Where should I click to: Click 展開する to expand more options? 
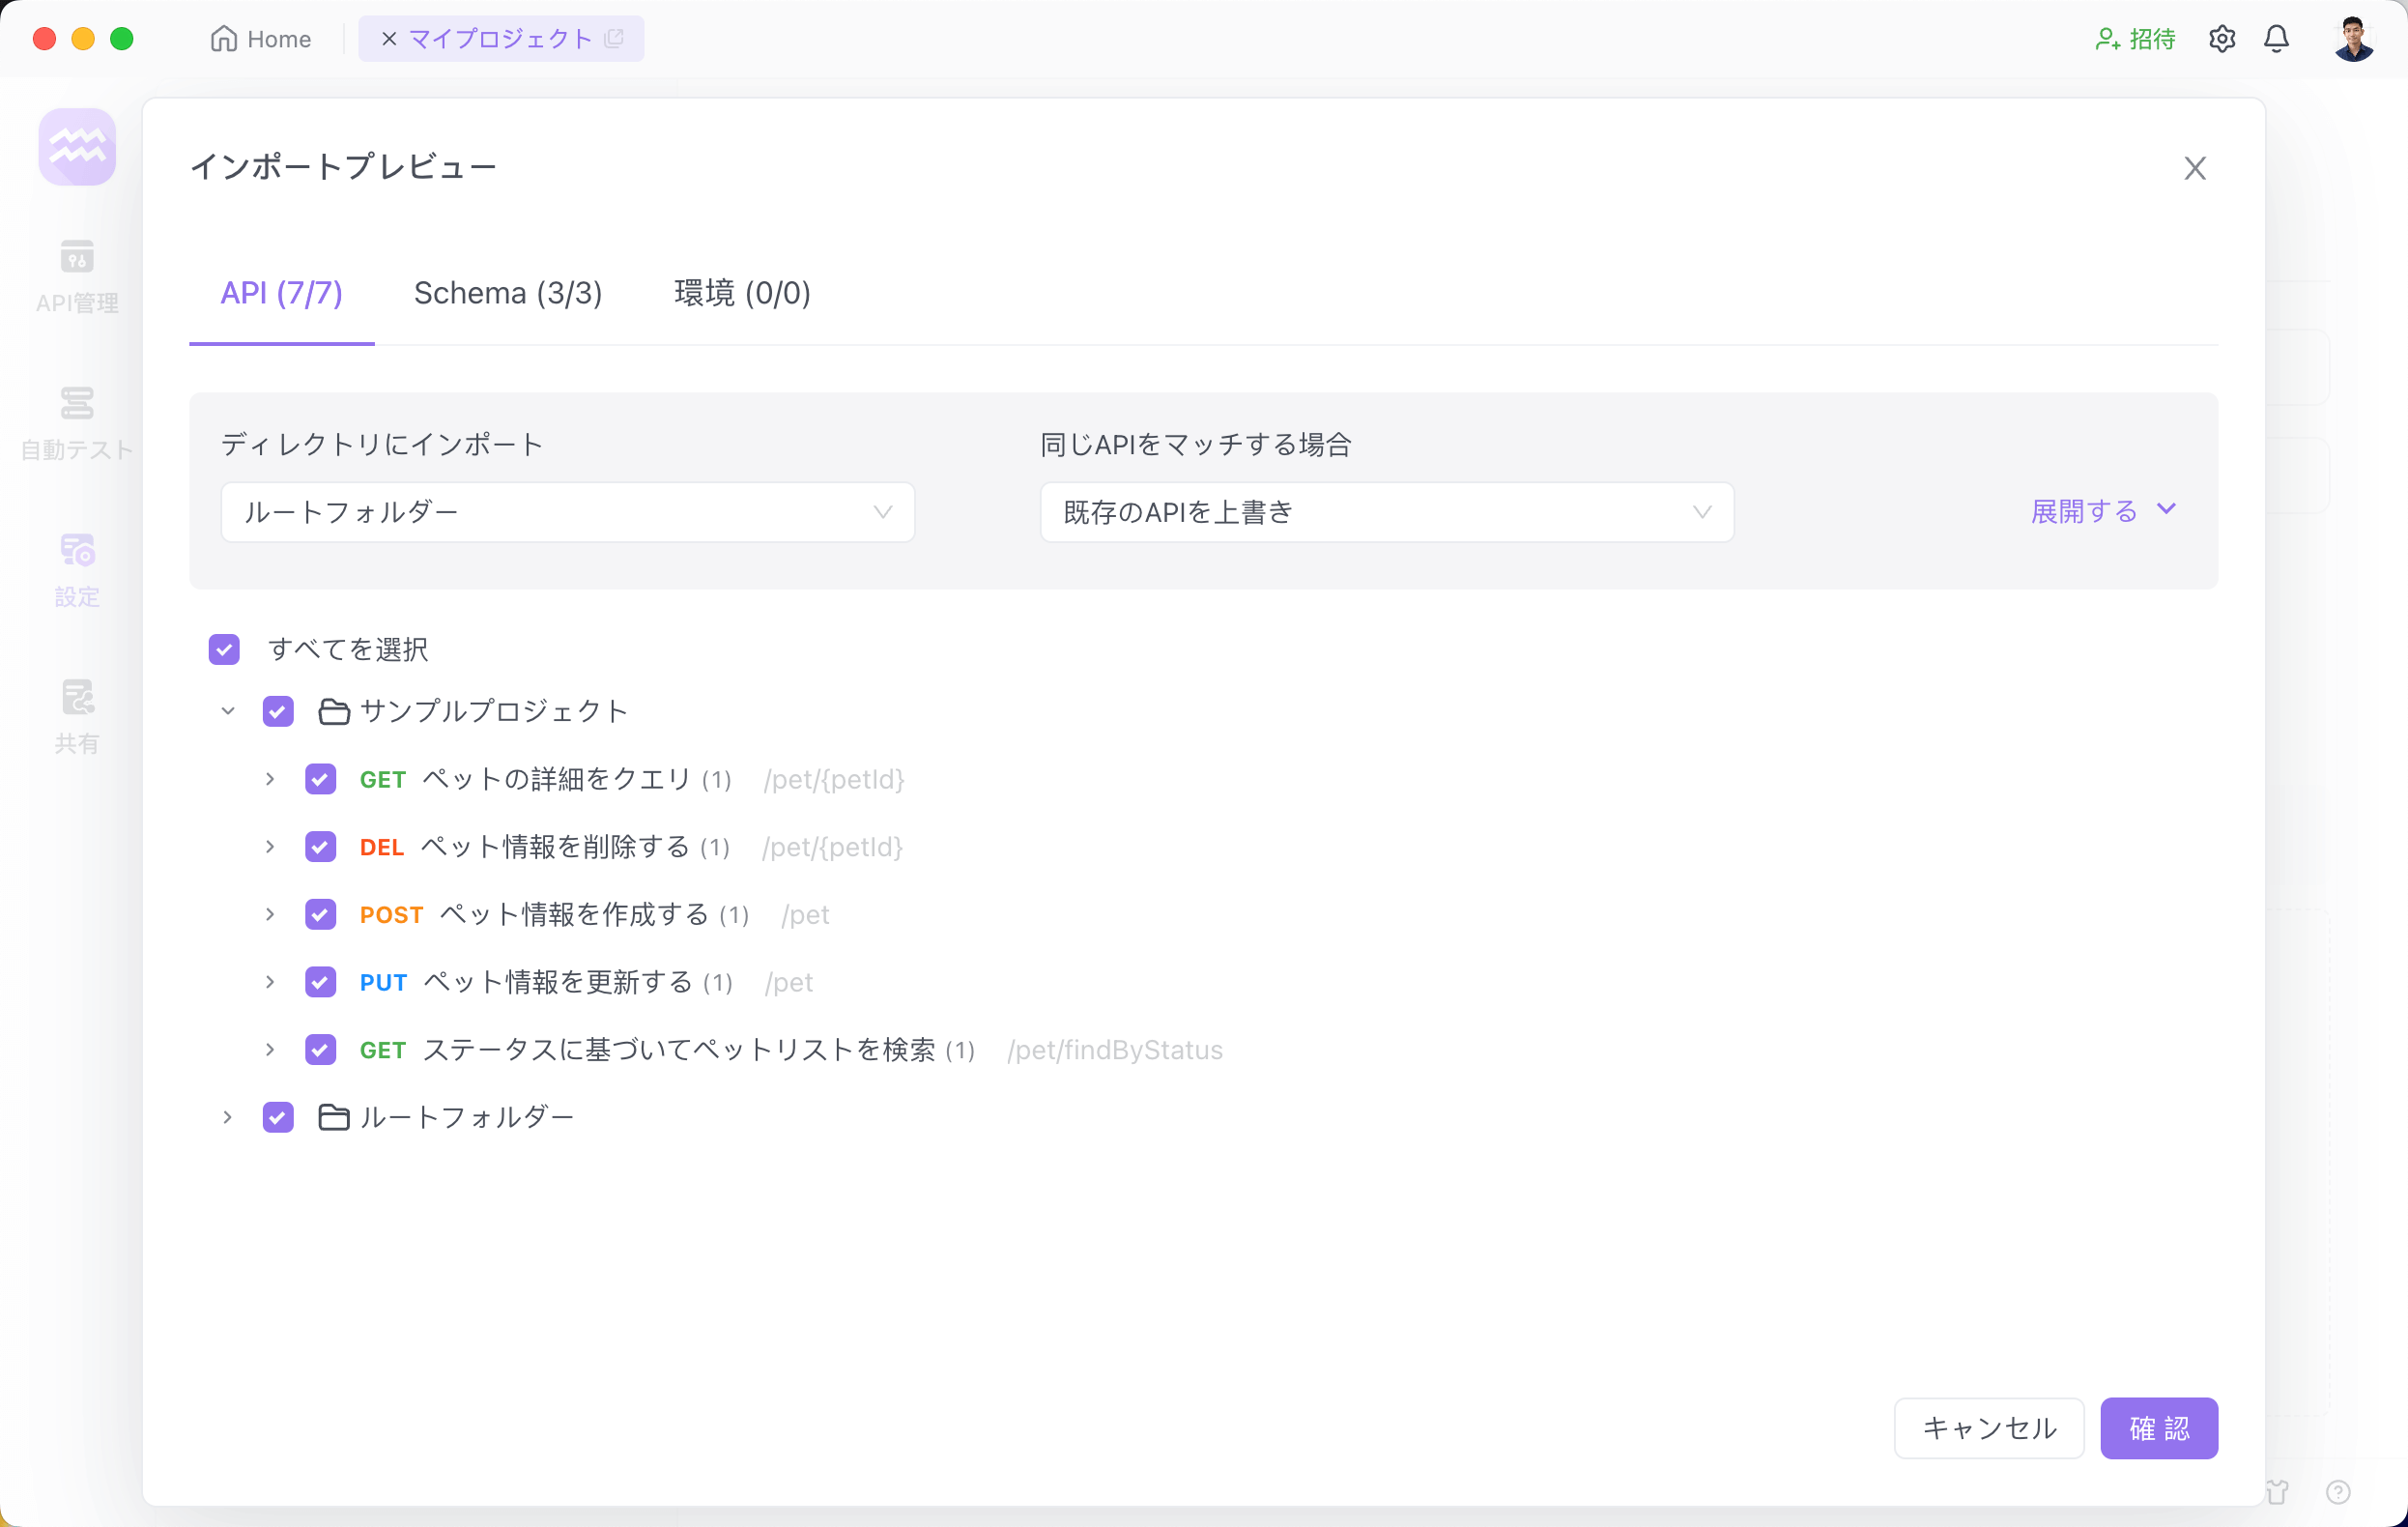2104,511
